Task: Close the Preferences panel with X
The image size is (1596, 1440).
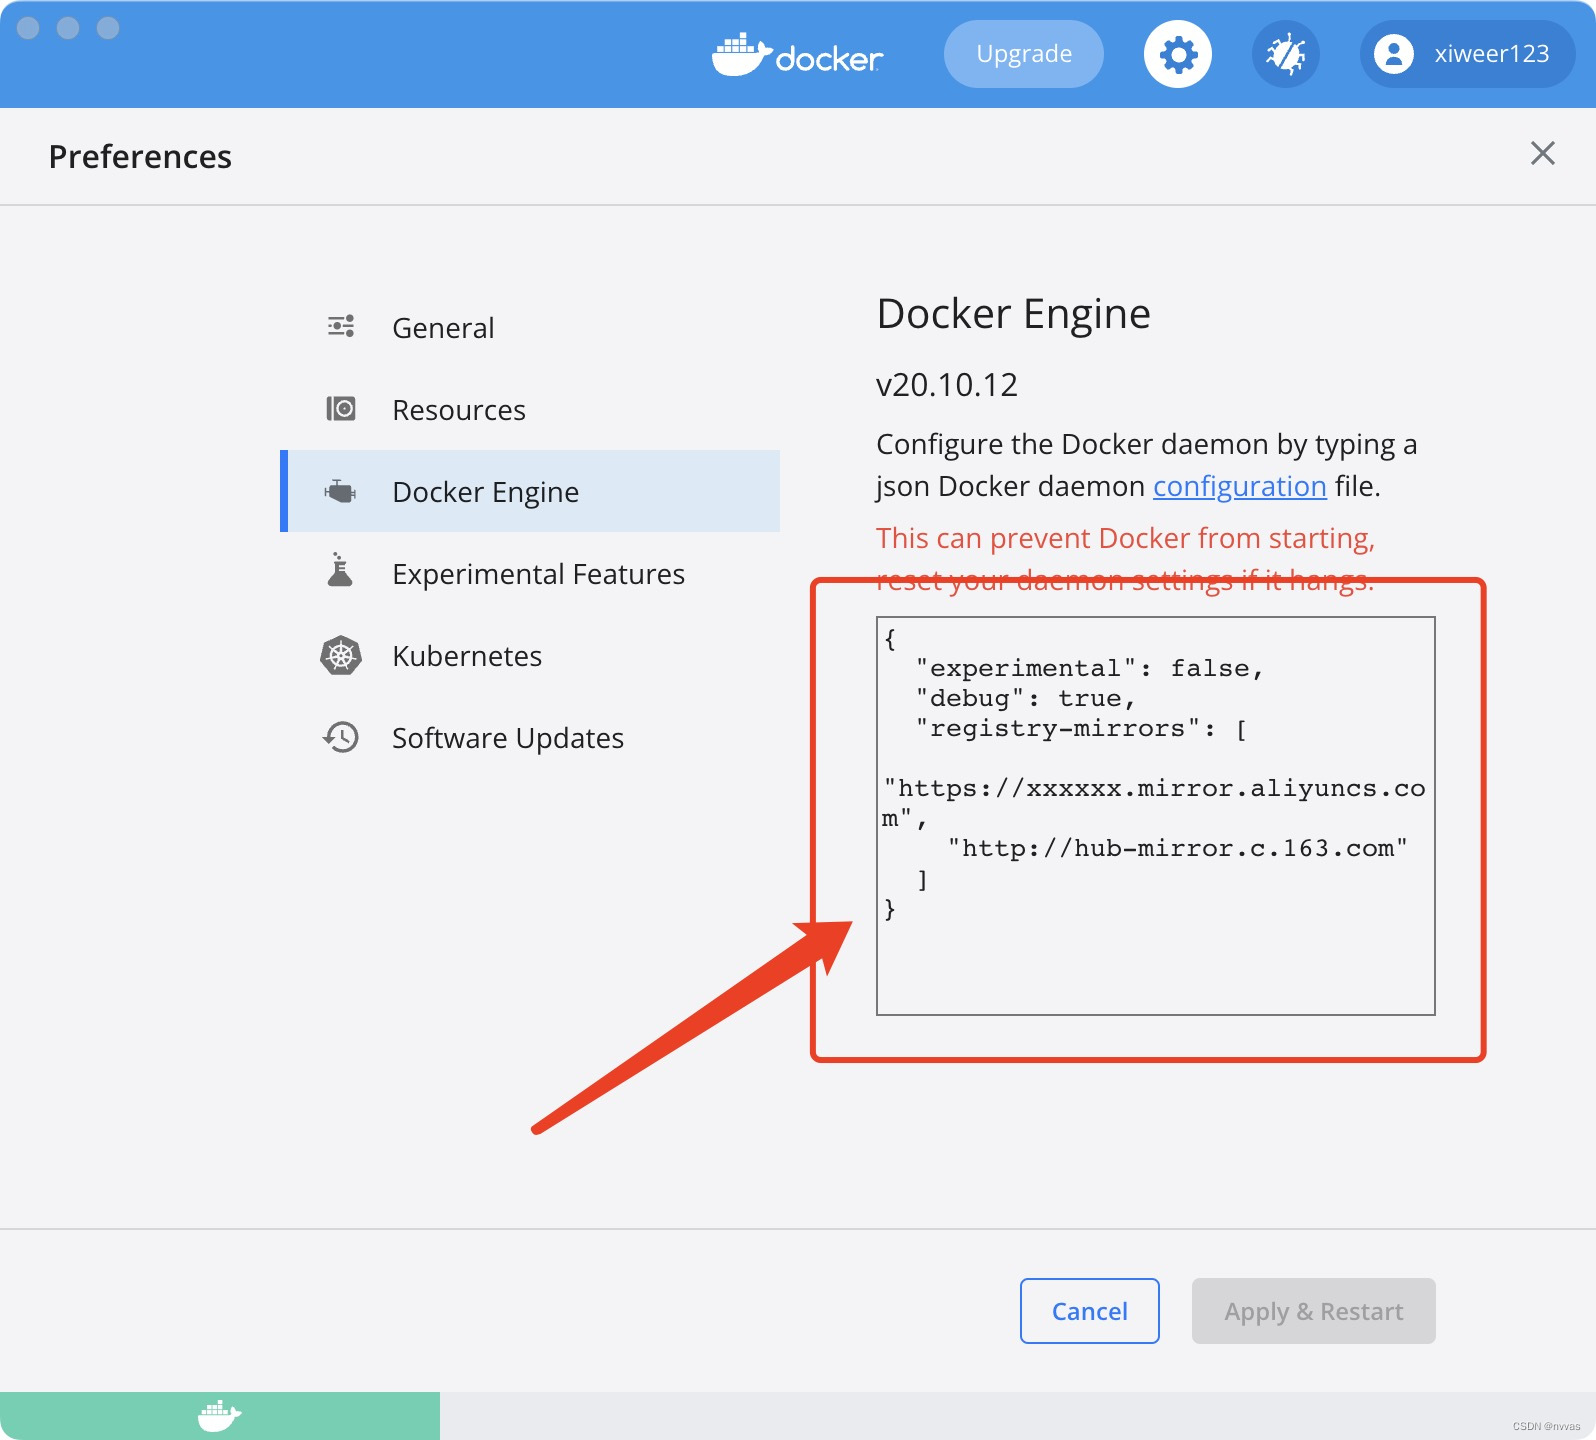Action: click(1542, 153)
